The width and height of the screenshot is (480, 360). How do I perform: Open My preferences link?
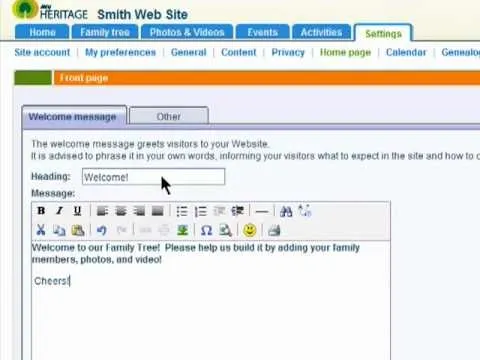(x=120, y=52)
